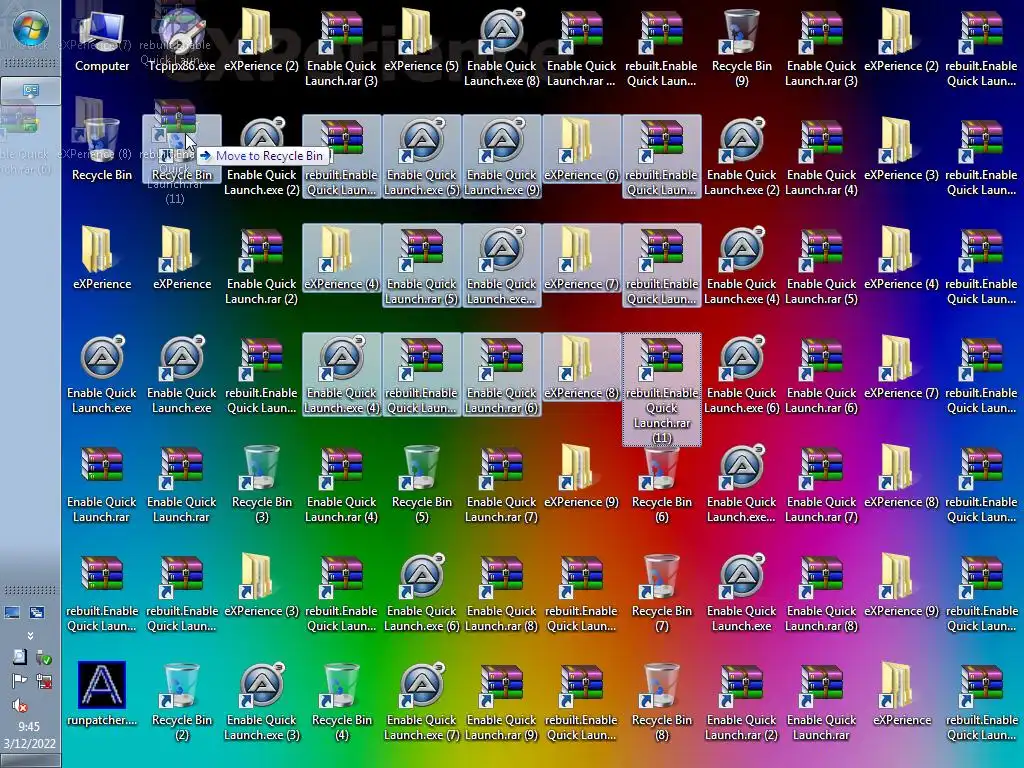Select the Recycle Bin (2) shortcut
The height and width of the screenshot is (768, 1024).
click(182, 702)
